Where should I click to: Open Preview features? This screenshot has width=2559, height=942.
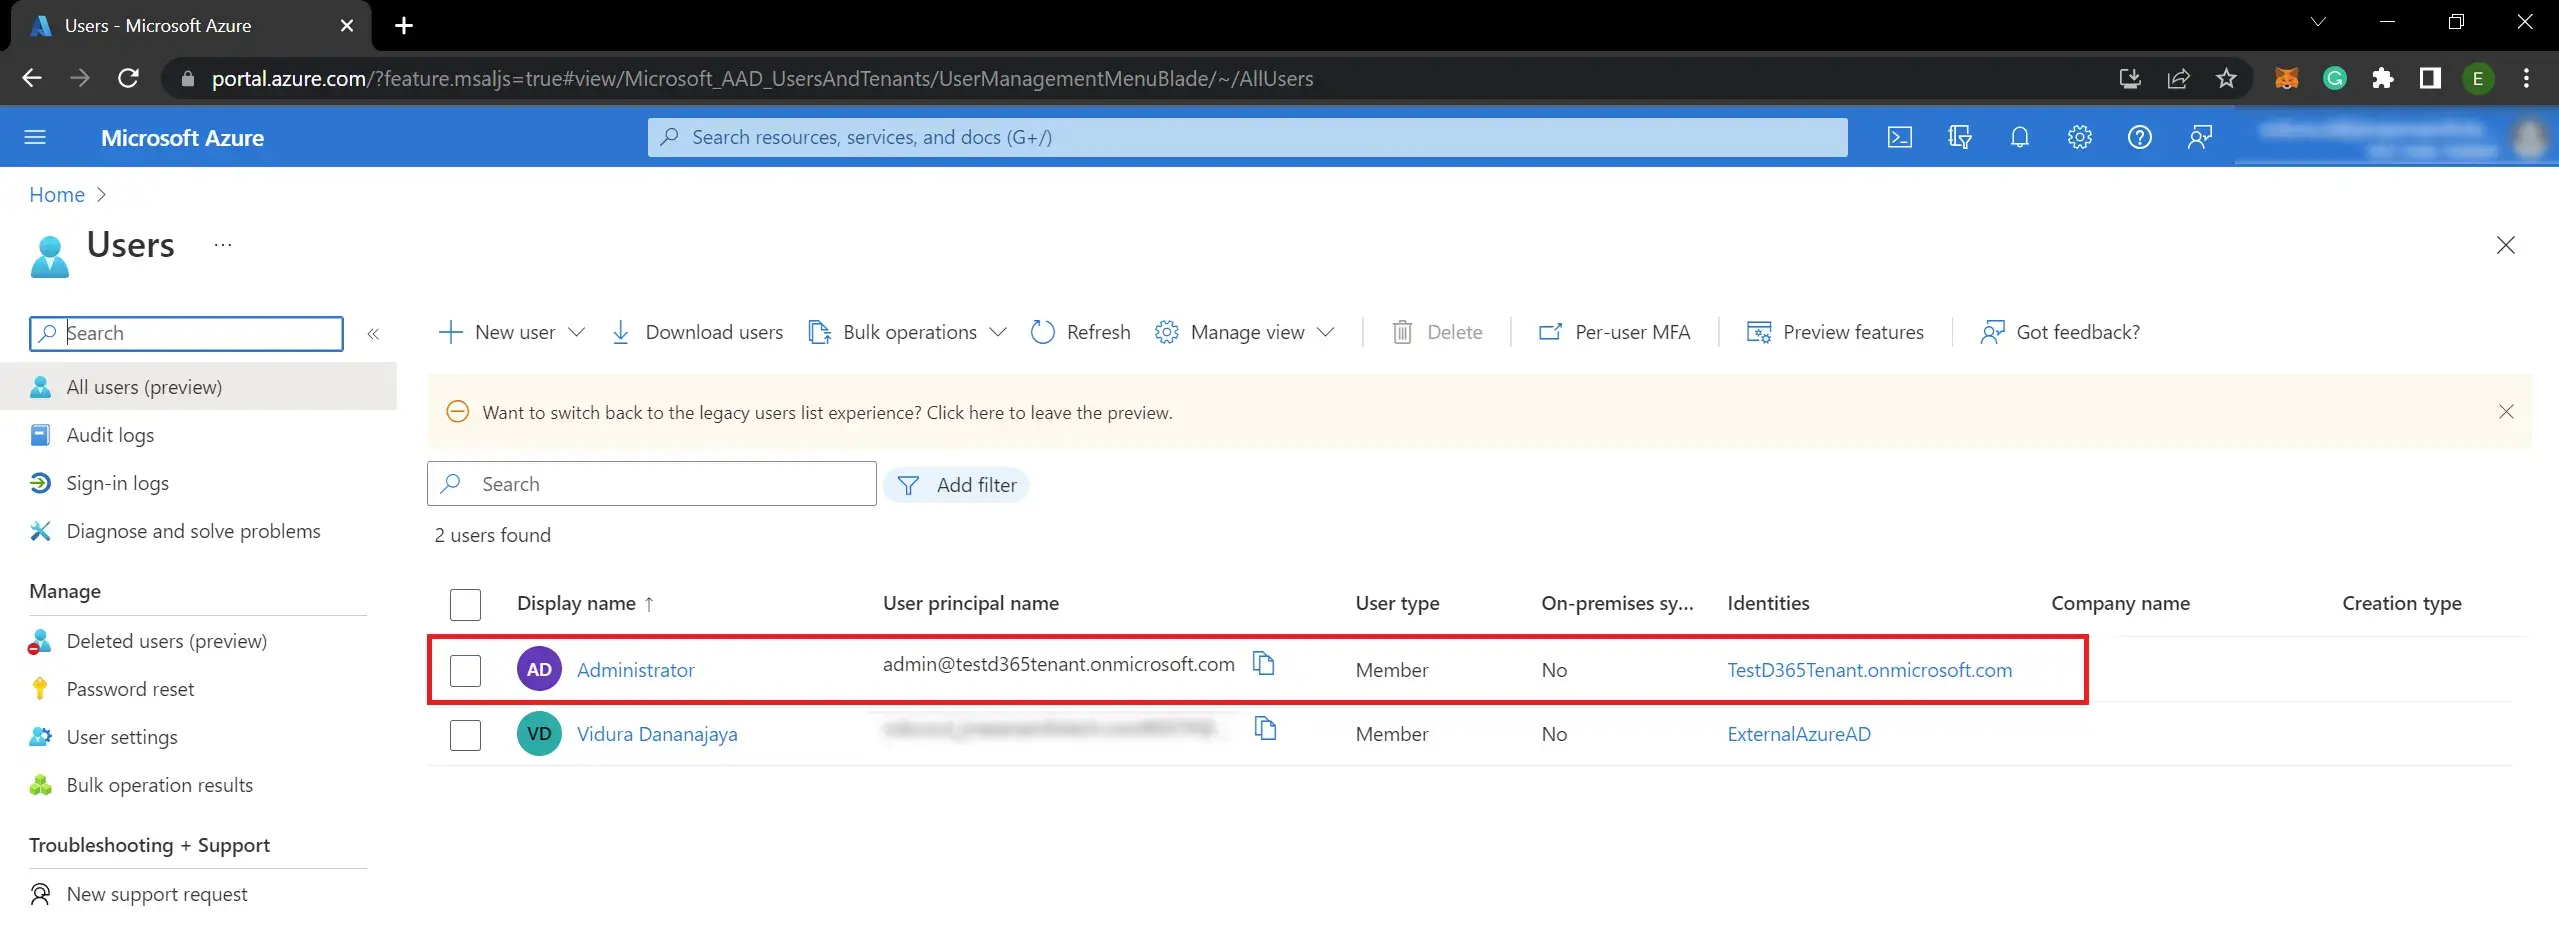tap(1835, 332)
